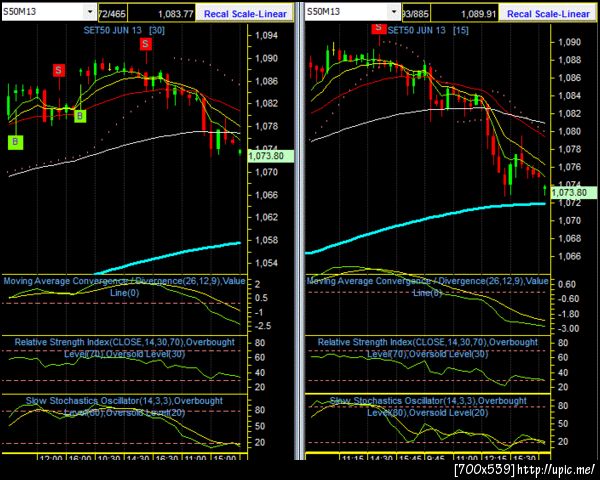600x480 pixels.
Task: Click the 1,054 price axis label
Action: [266, 263]
